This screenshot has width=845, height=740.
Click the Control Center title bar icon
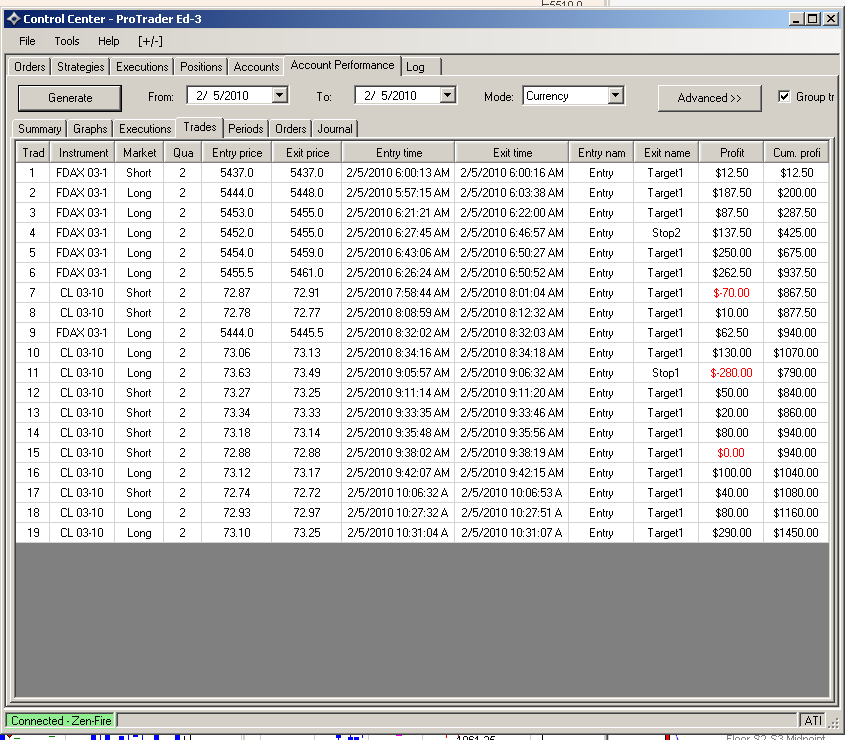[x=13, y=19]
